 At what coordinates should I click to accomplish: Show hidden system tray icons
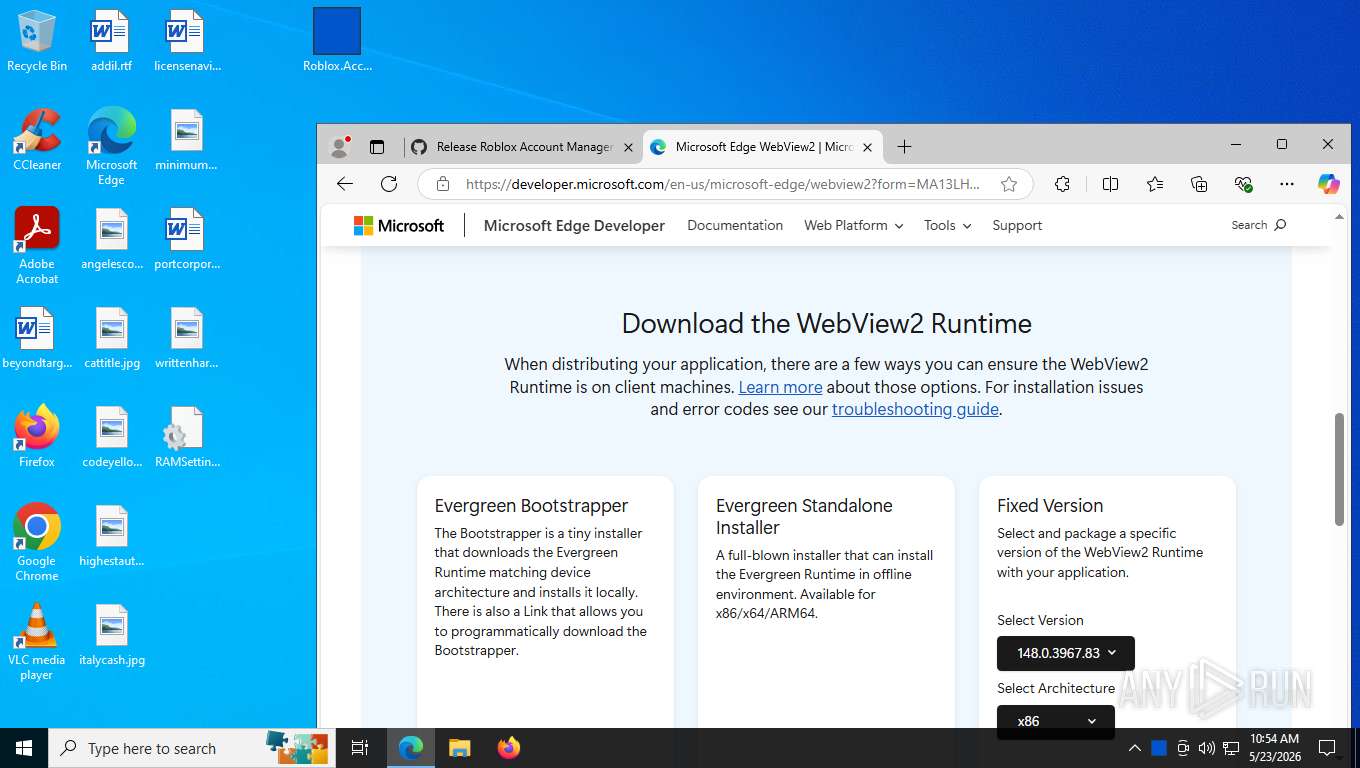tap(1135, 748)
